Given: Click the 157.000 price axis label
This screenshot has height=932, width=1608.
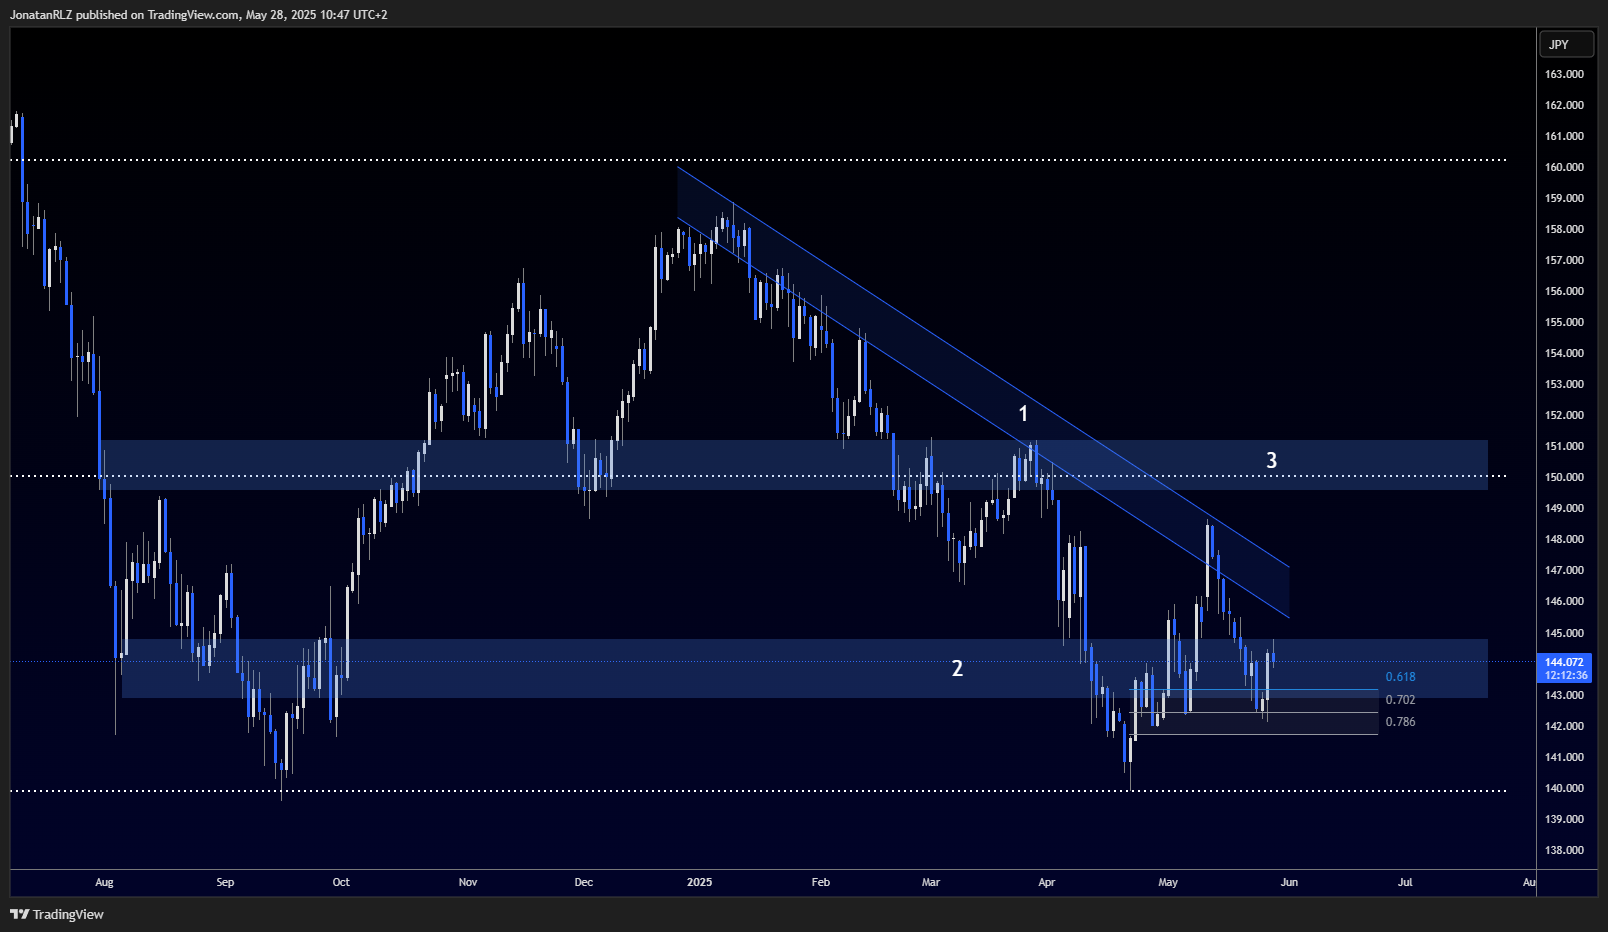Looking at the screenshot, I should click(1564, 260).
